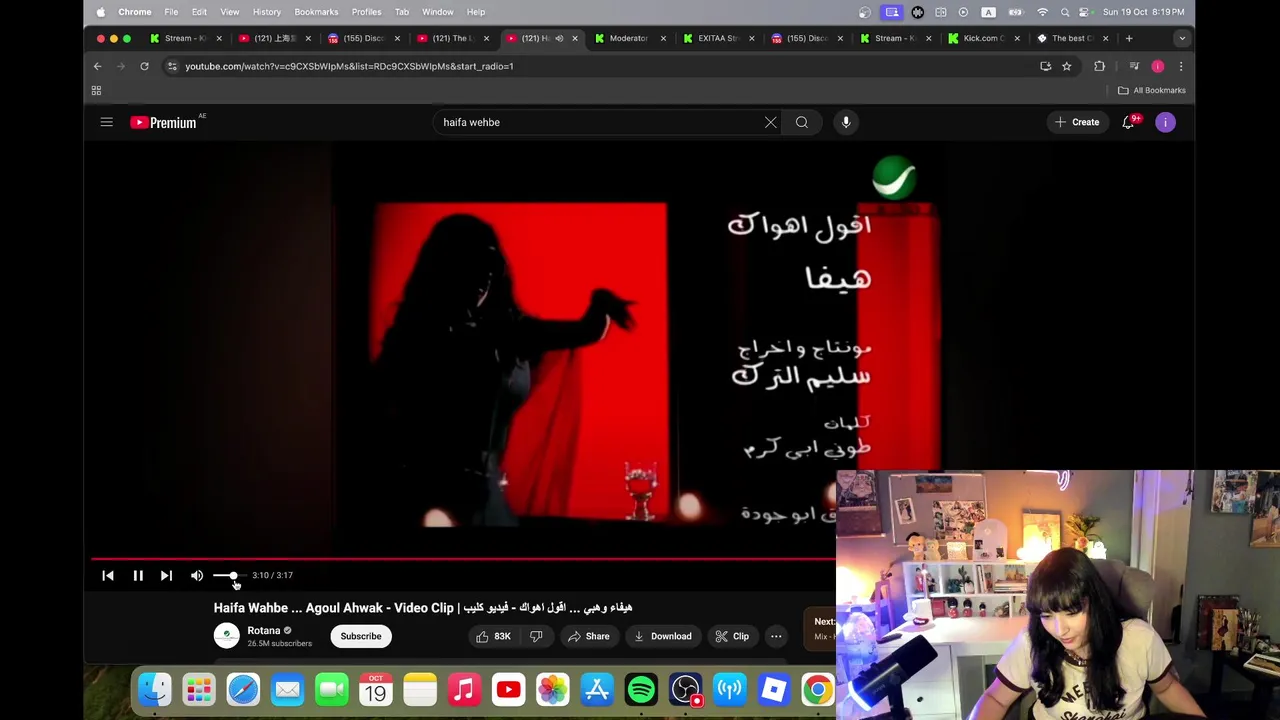This screenshot has width=1280, height=720.
Task: Switch to the Moderator tab
Action: (628, 38)
